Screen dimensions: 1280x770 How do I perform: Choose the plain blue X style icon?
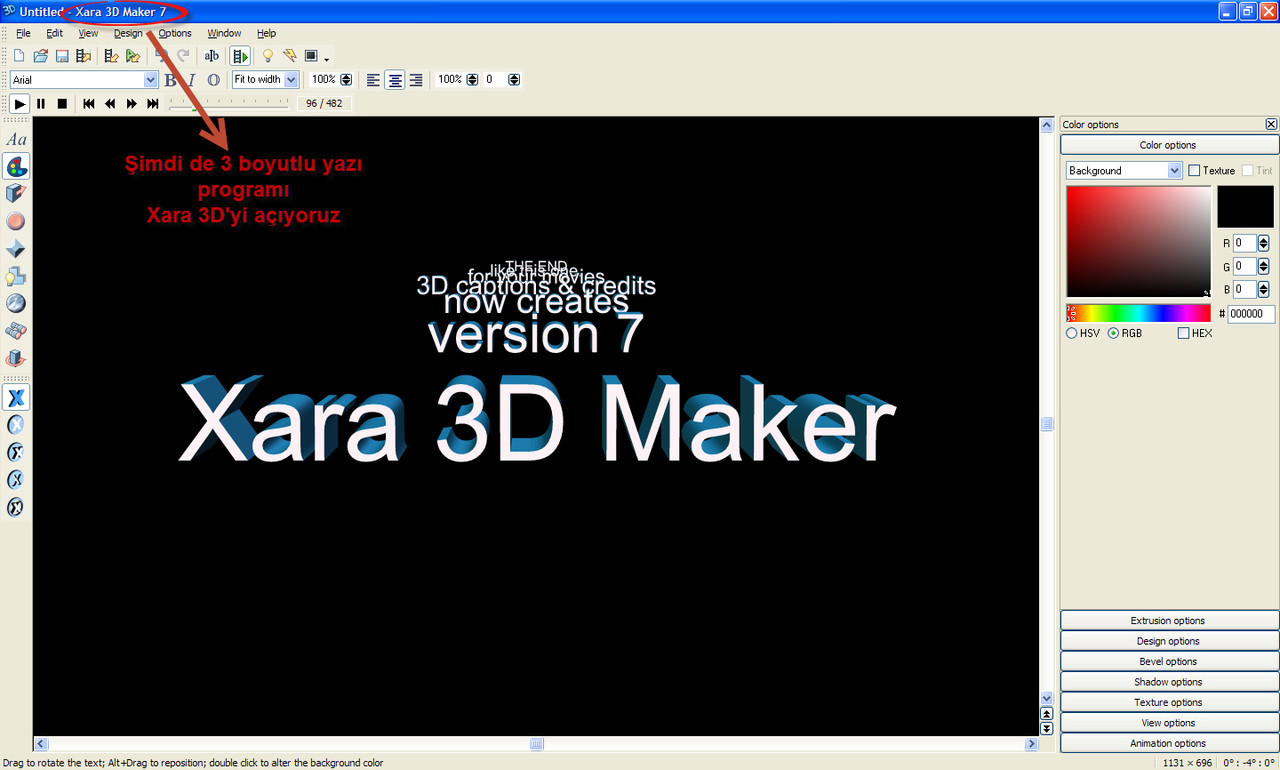pyautogui.click(x=16, y=398)
